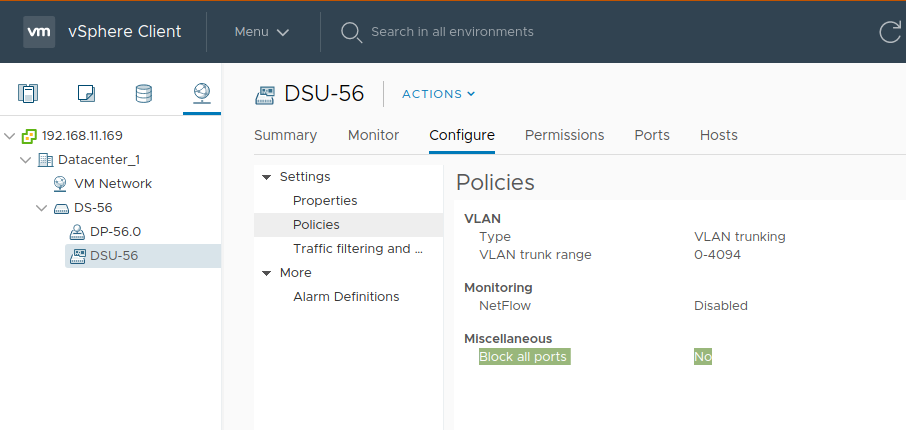Click the 'Monitoring' section heading
The image size is (906, 430).
pyautogui.click(x=498, y=288)
